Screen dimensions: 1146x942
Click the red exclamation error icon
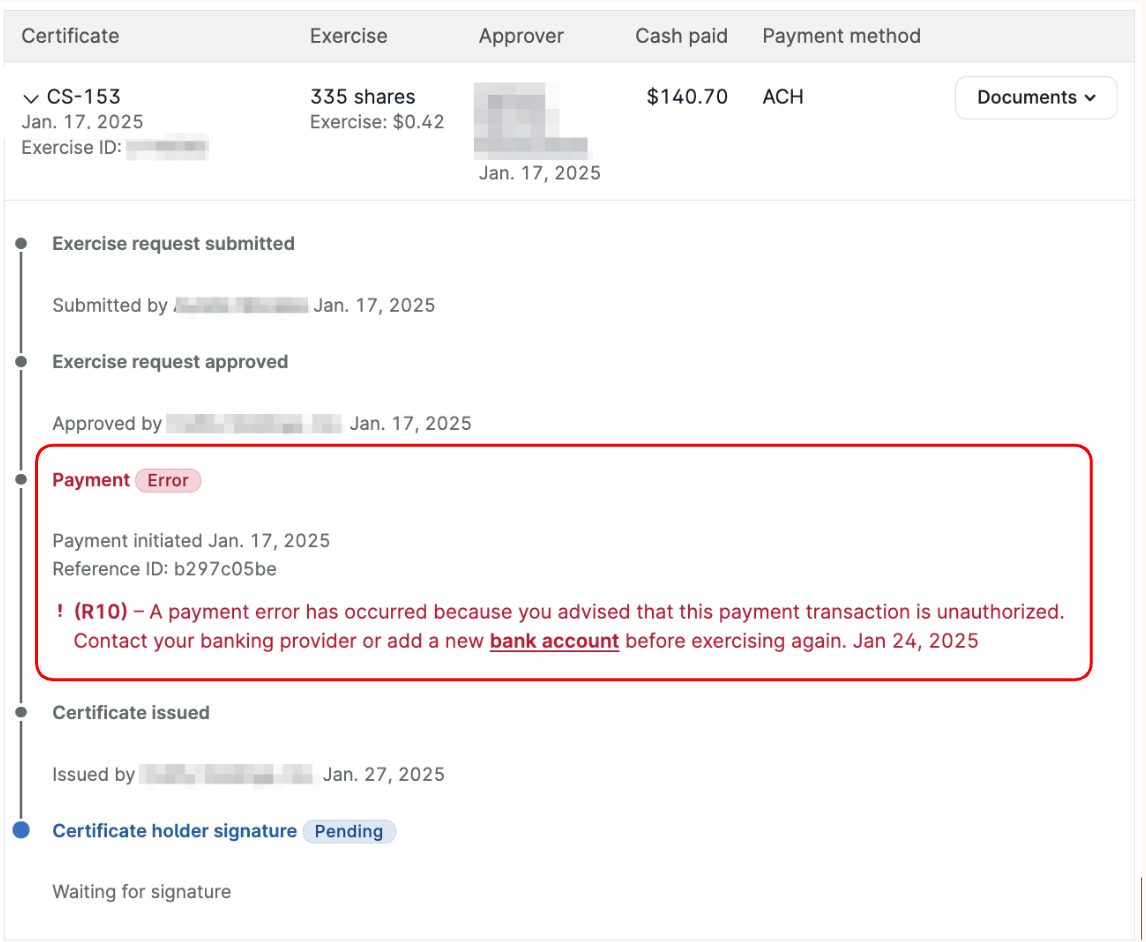60,610
